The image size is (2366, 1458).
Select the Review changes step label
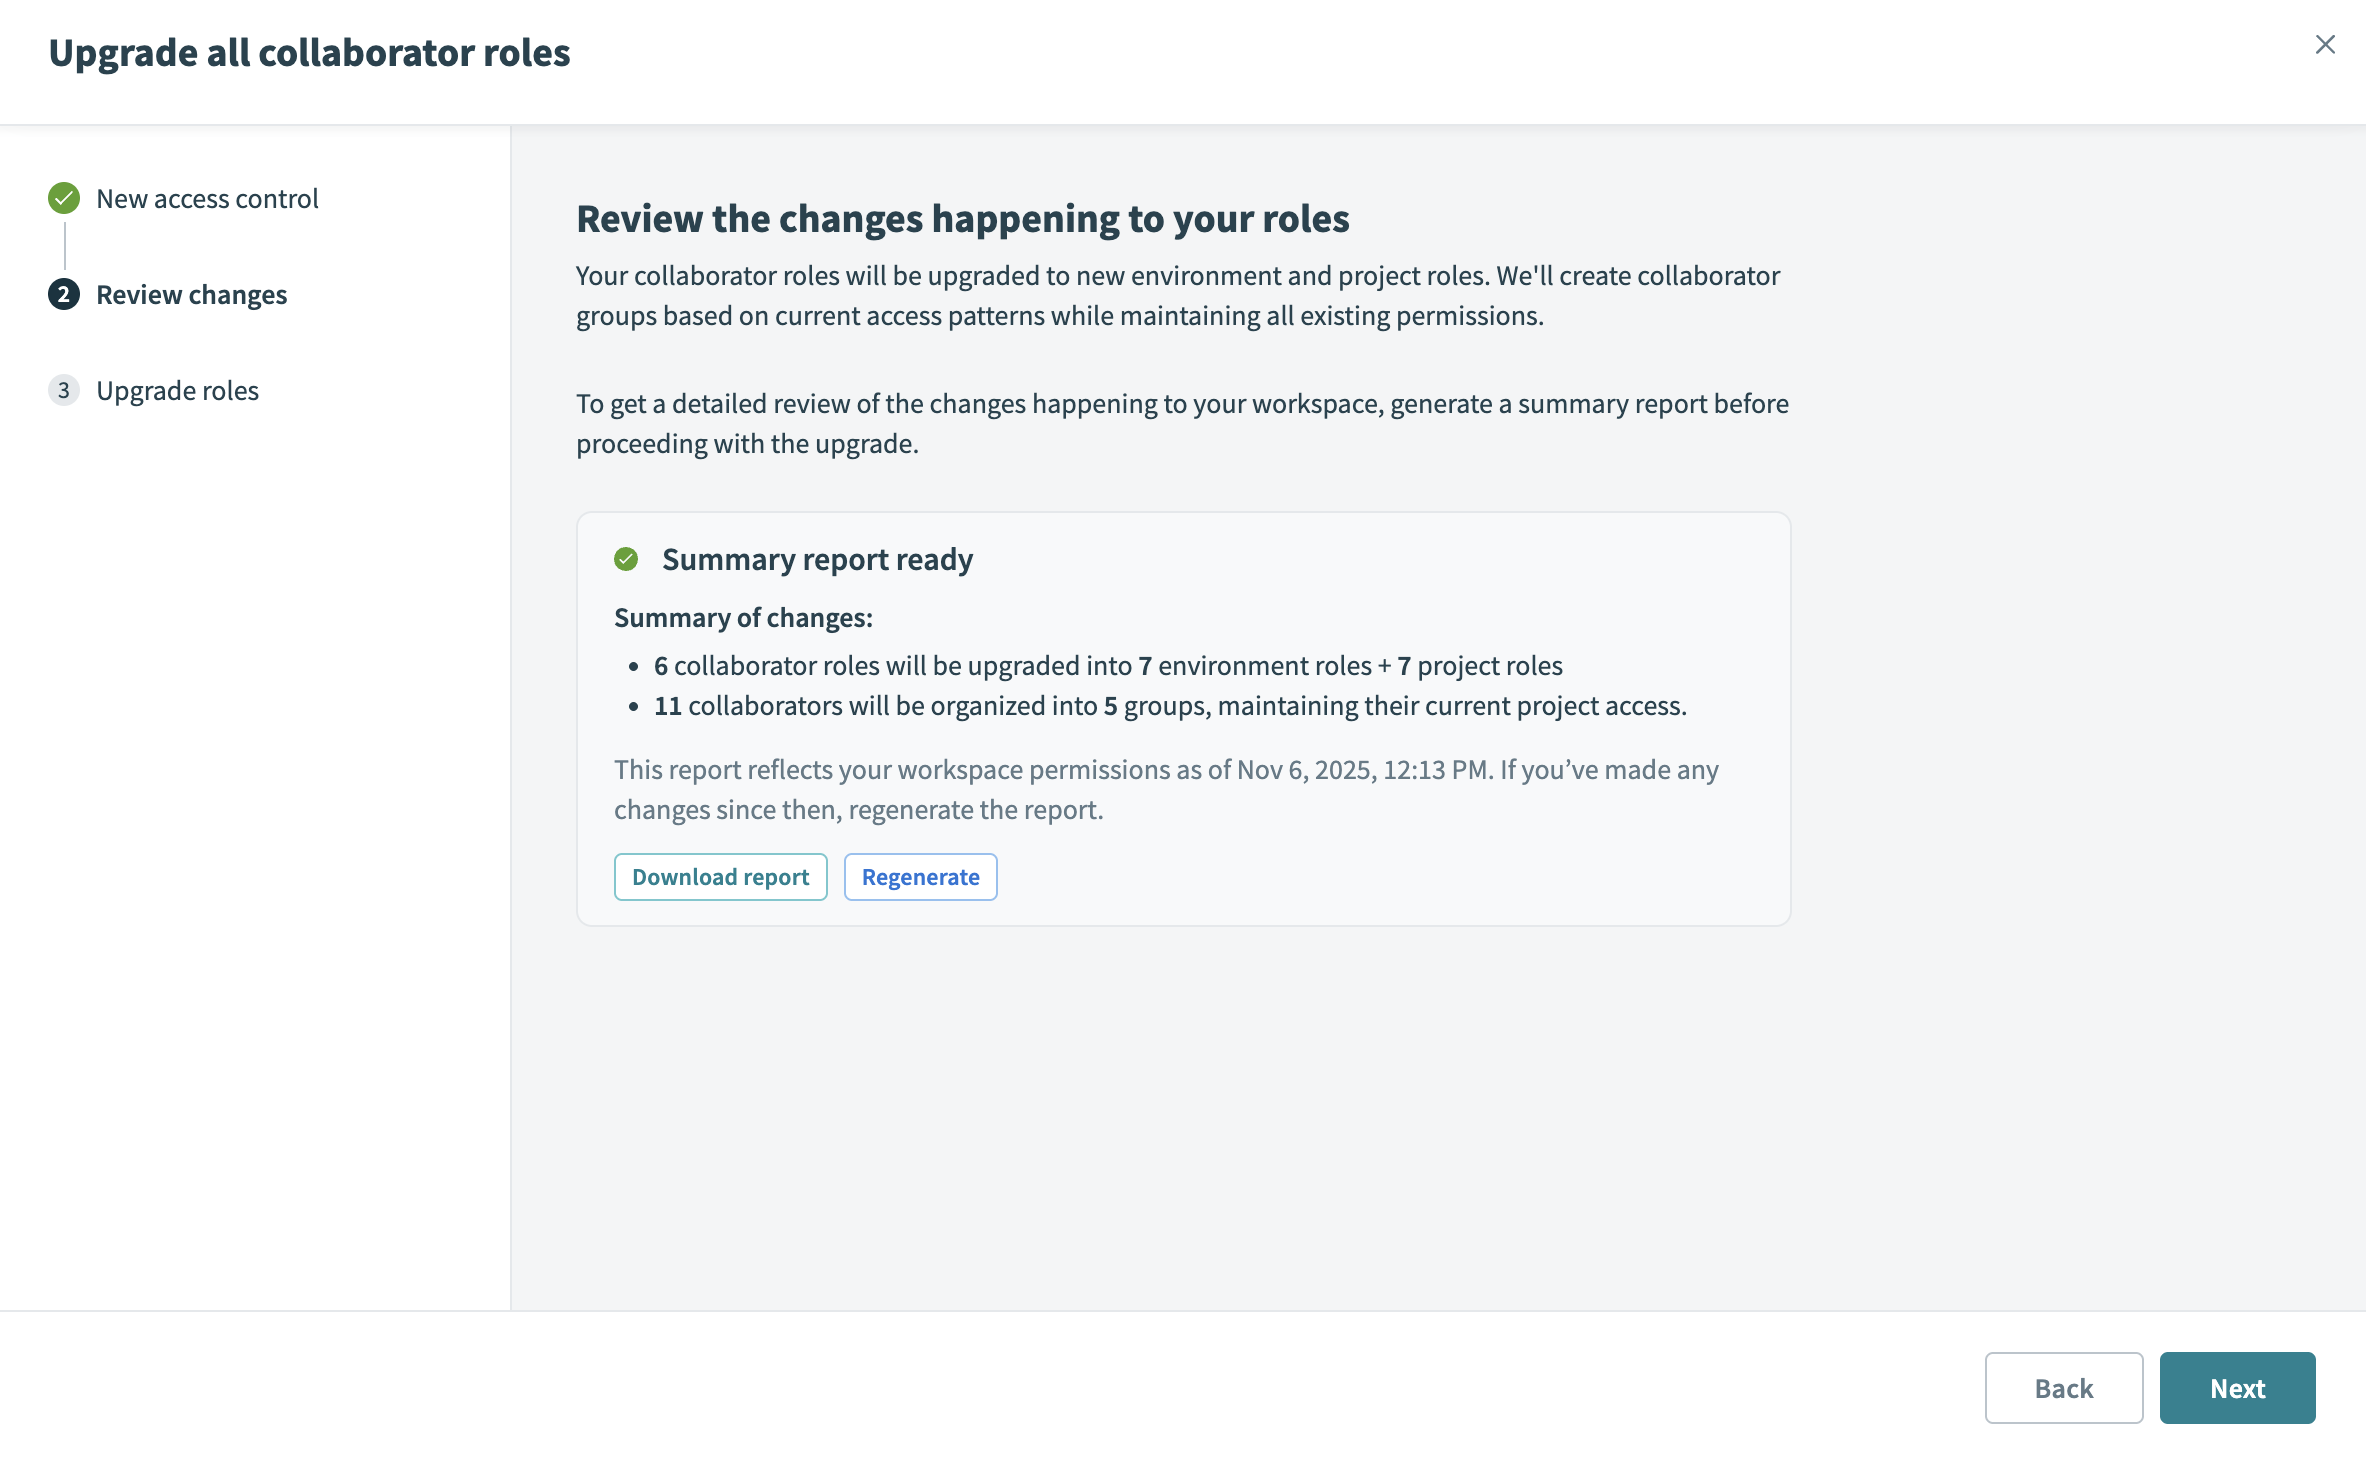191,294
